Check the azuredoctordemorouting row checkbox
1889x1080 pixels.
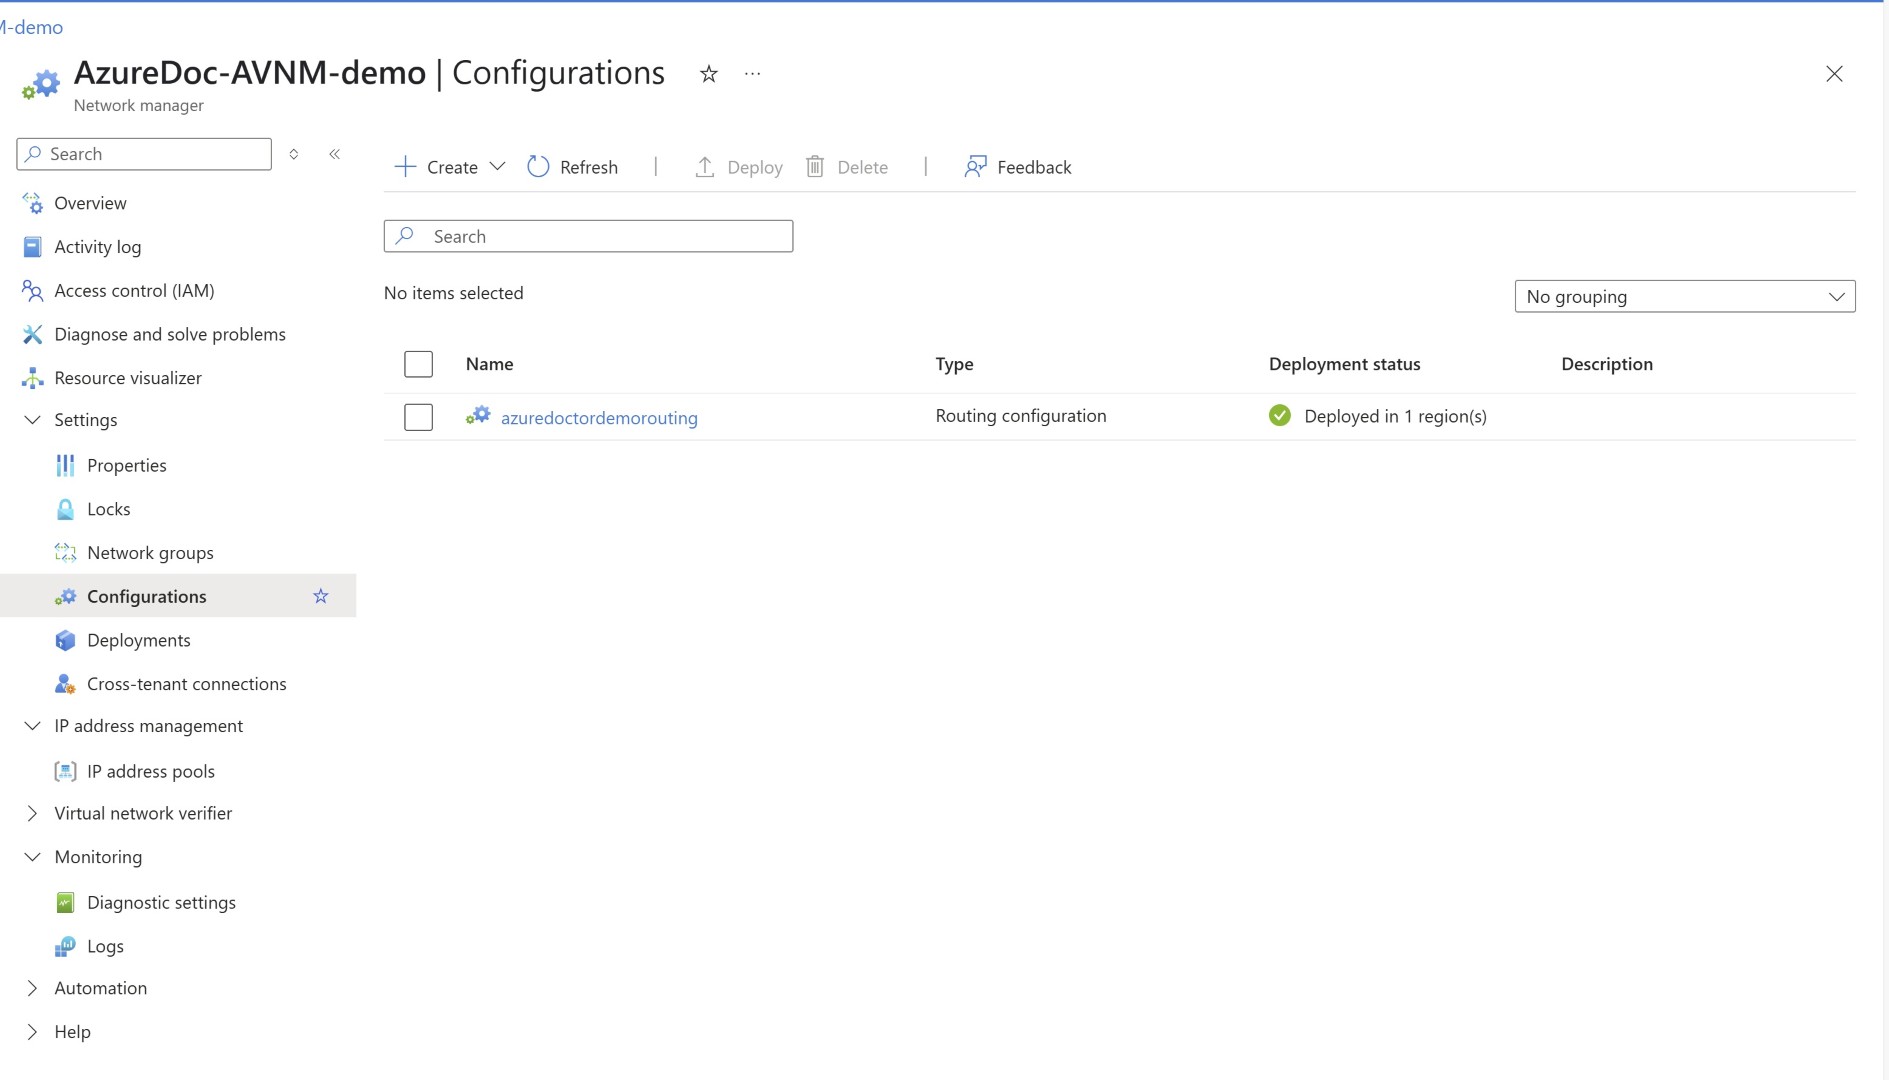tap(418, 417)
